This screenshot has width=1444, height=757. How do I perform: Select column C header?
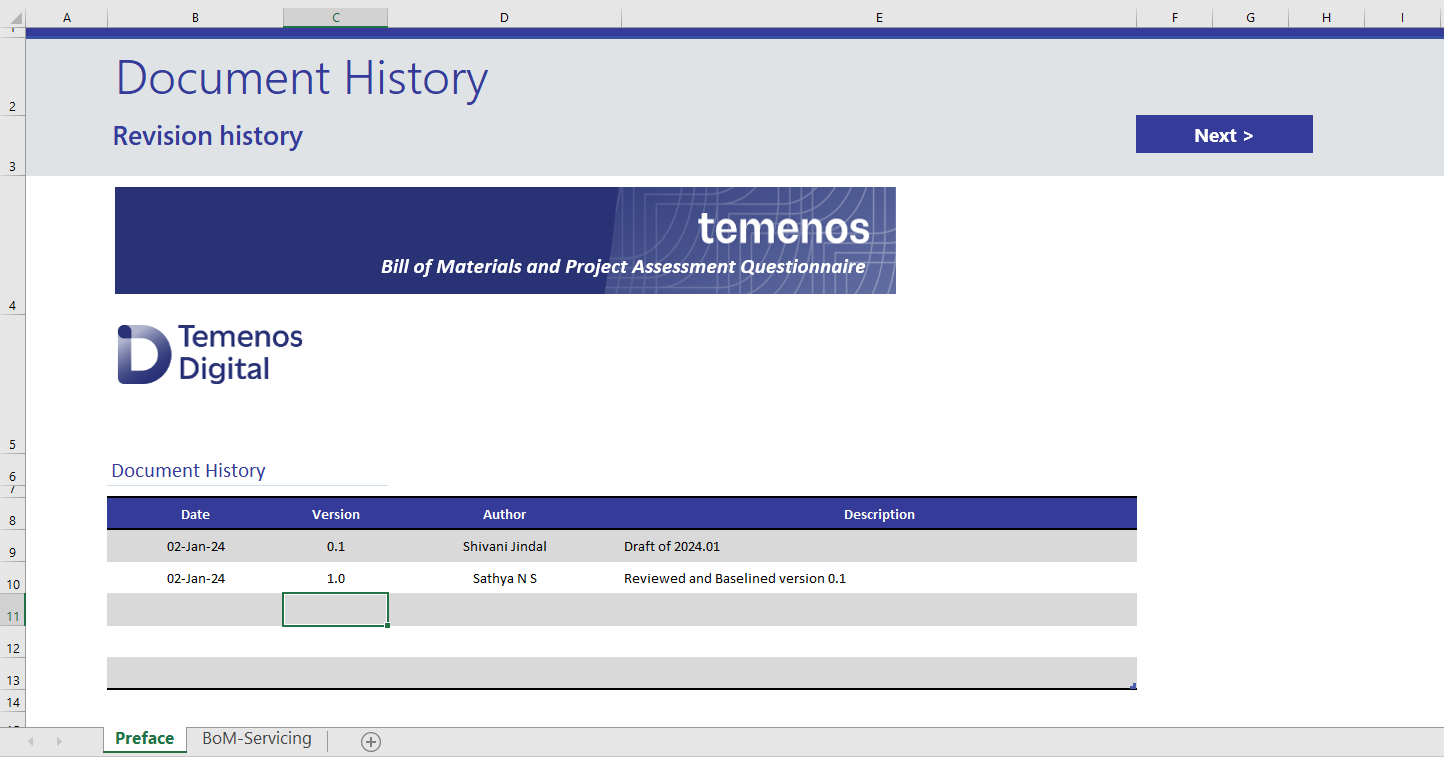[x=336, y=17]
